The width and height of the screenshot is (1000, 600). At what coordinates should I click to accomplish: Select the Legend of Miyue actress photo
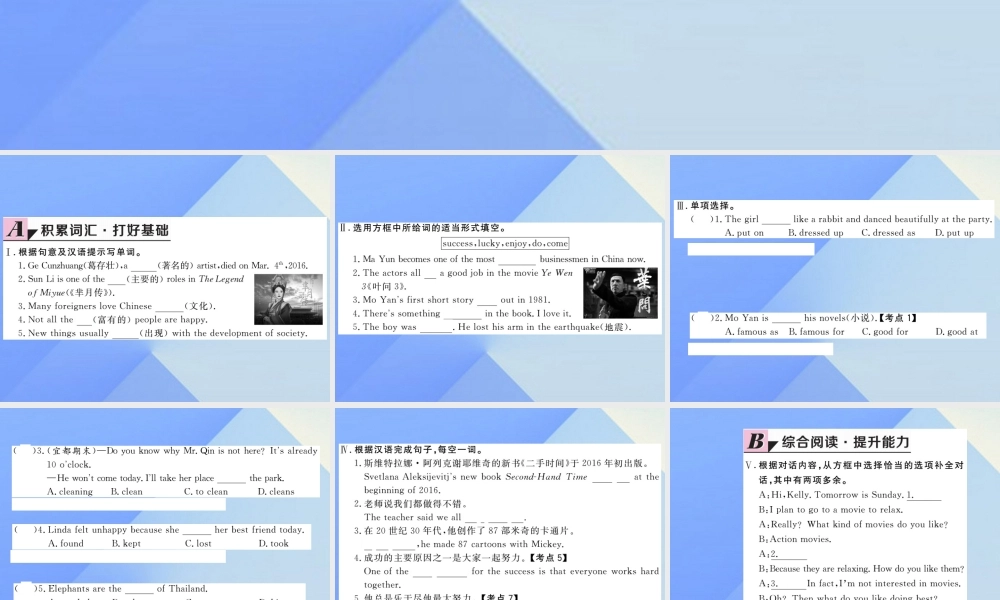point(288,299)
